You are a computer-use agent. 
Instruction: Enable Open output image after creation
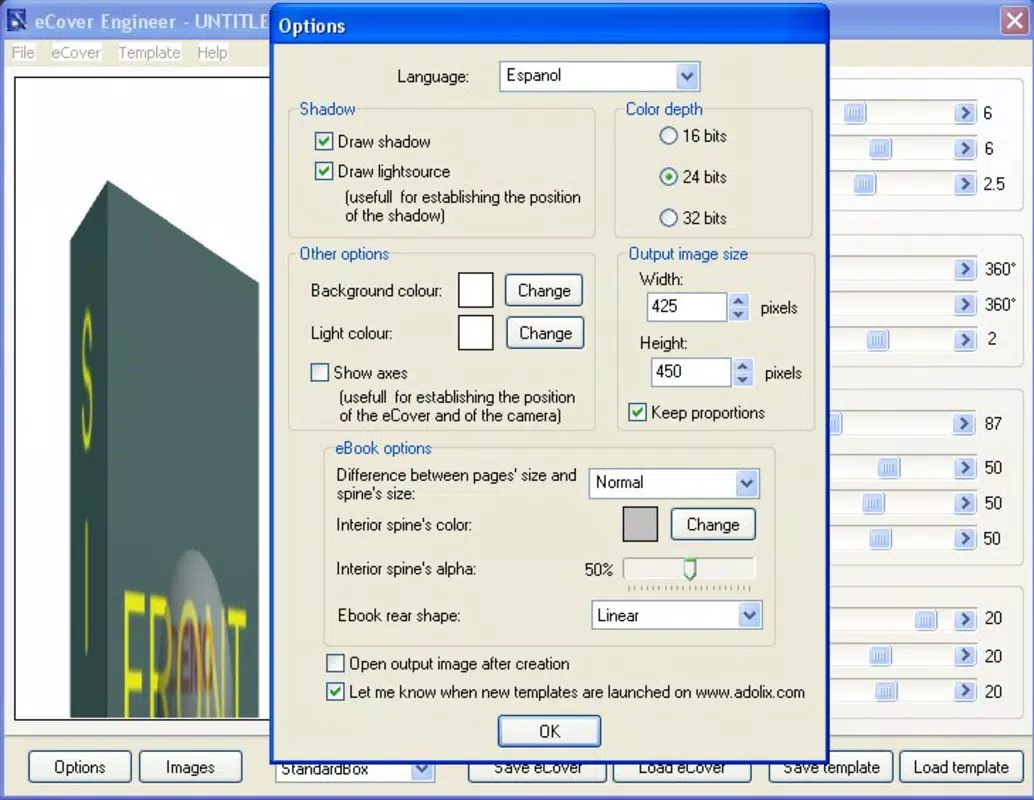(x=335, y=663)
